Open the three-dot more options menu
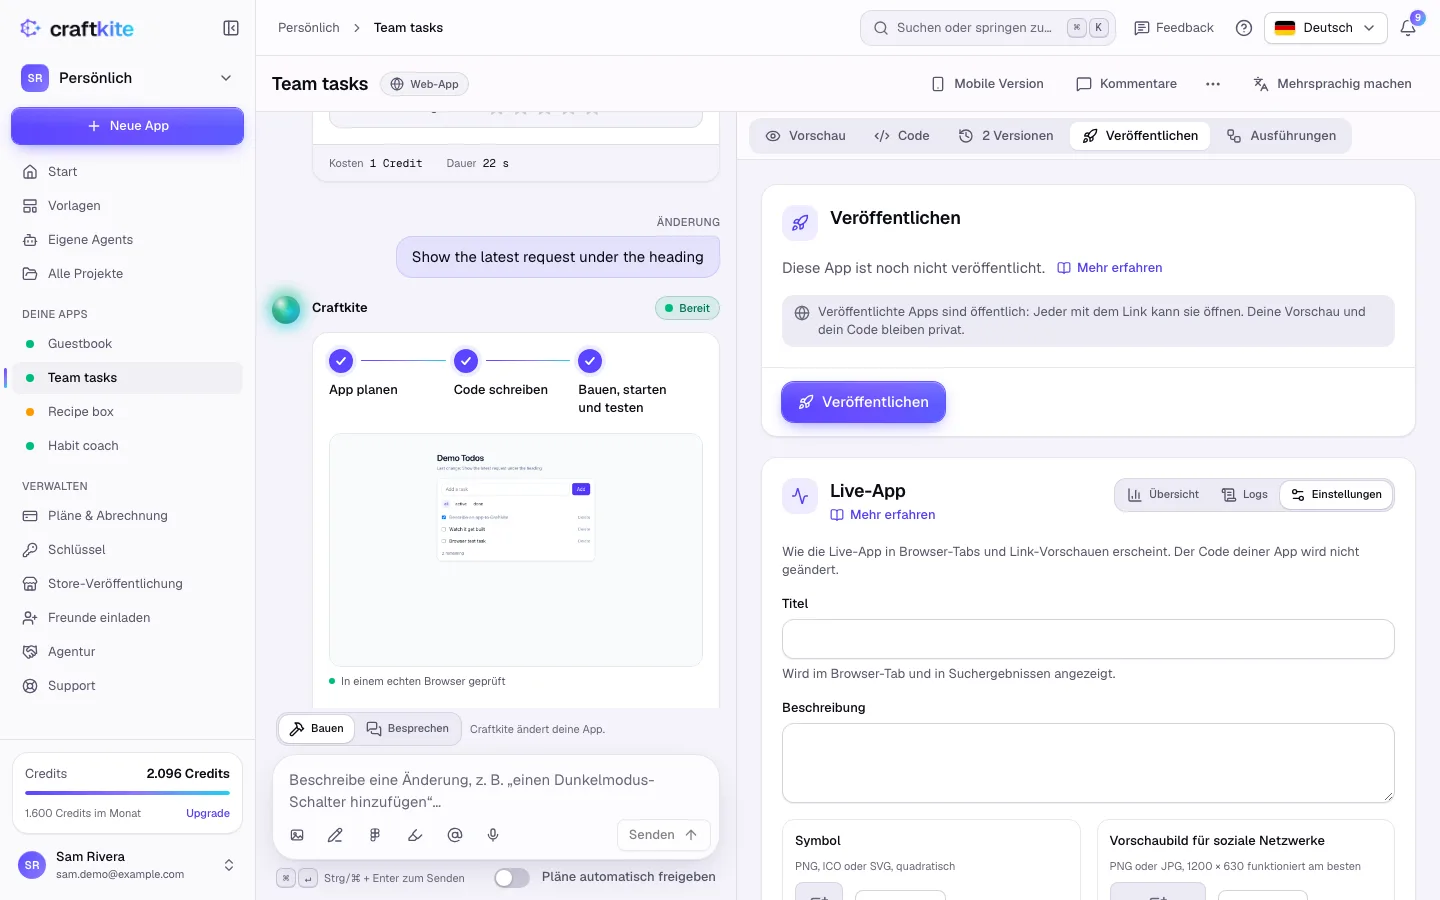1440x900 pixels. (x=1213, y=84)
